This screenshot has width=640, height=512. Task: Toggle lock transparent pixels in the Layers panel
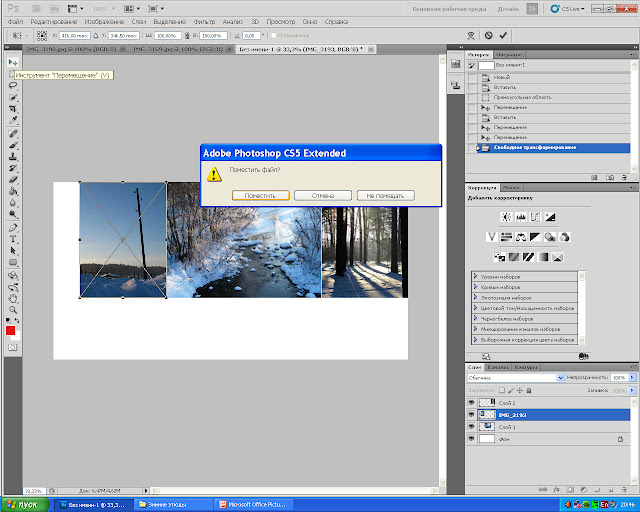tap(502, 390)
